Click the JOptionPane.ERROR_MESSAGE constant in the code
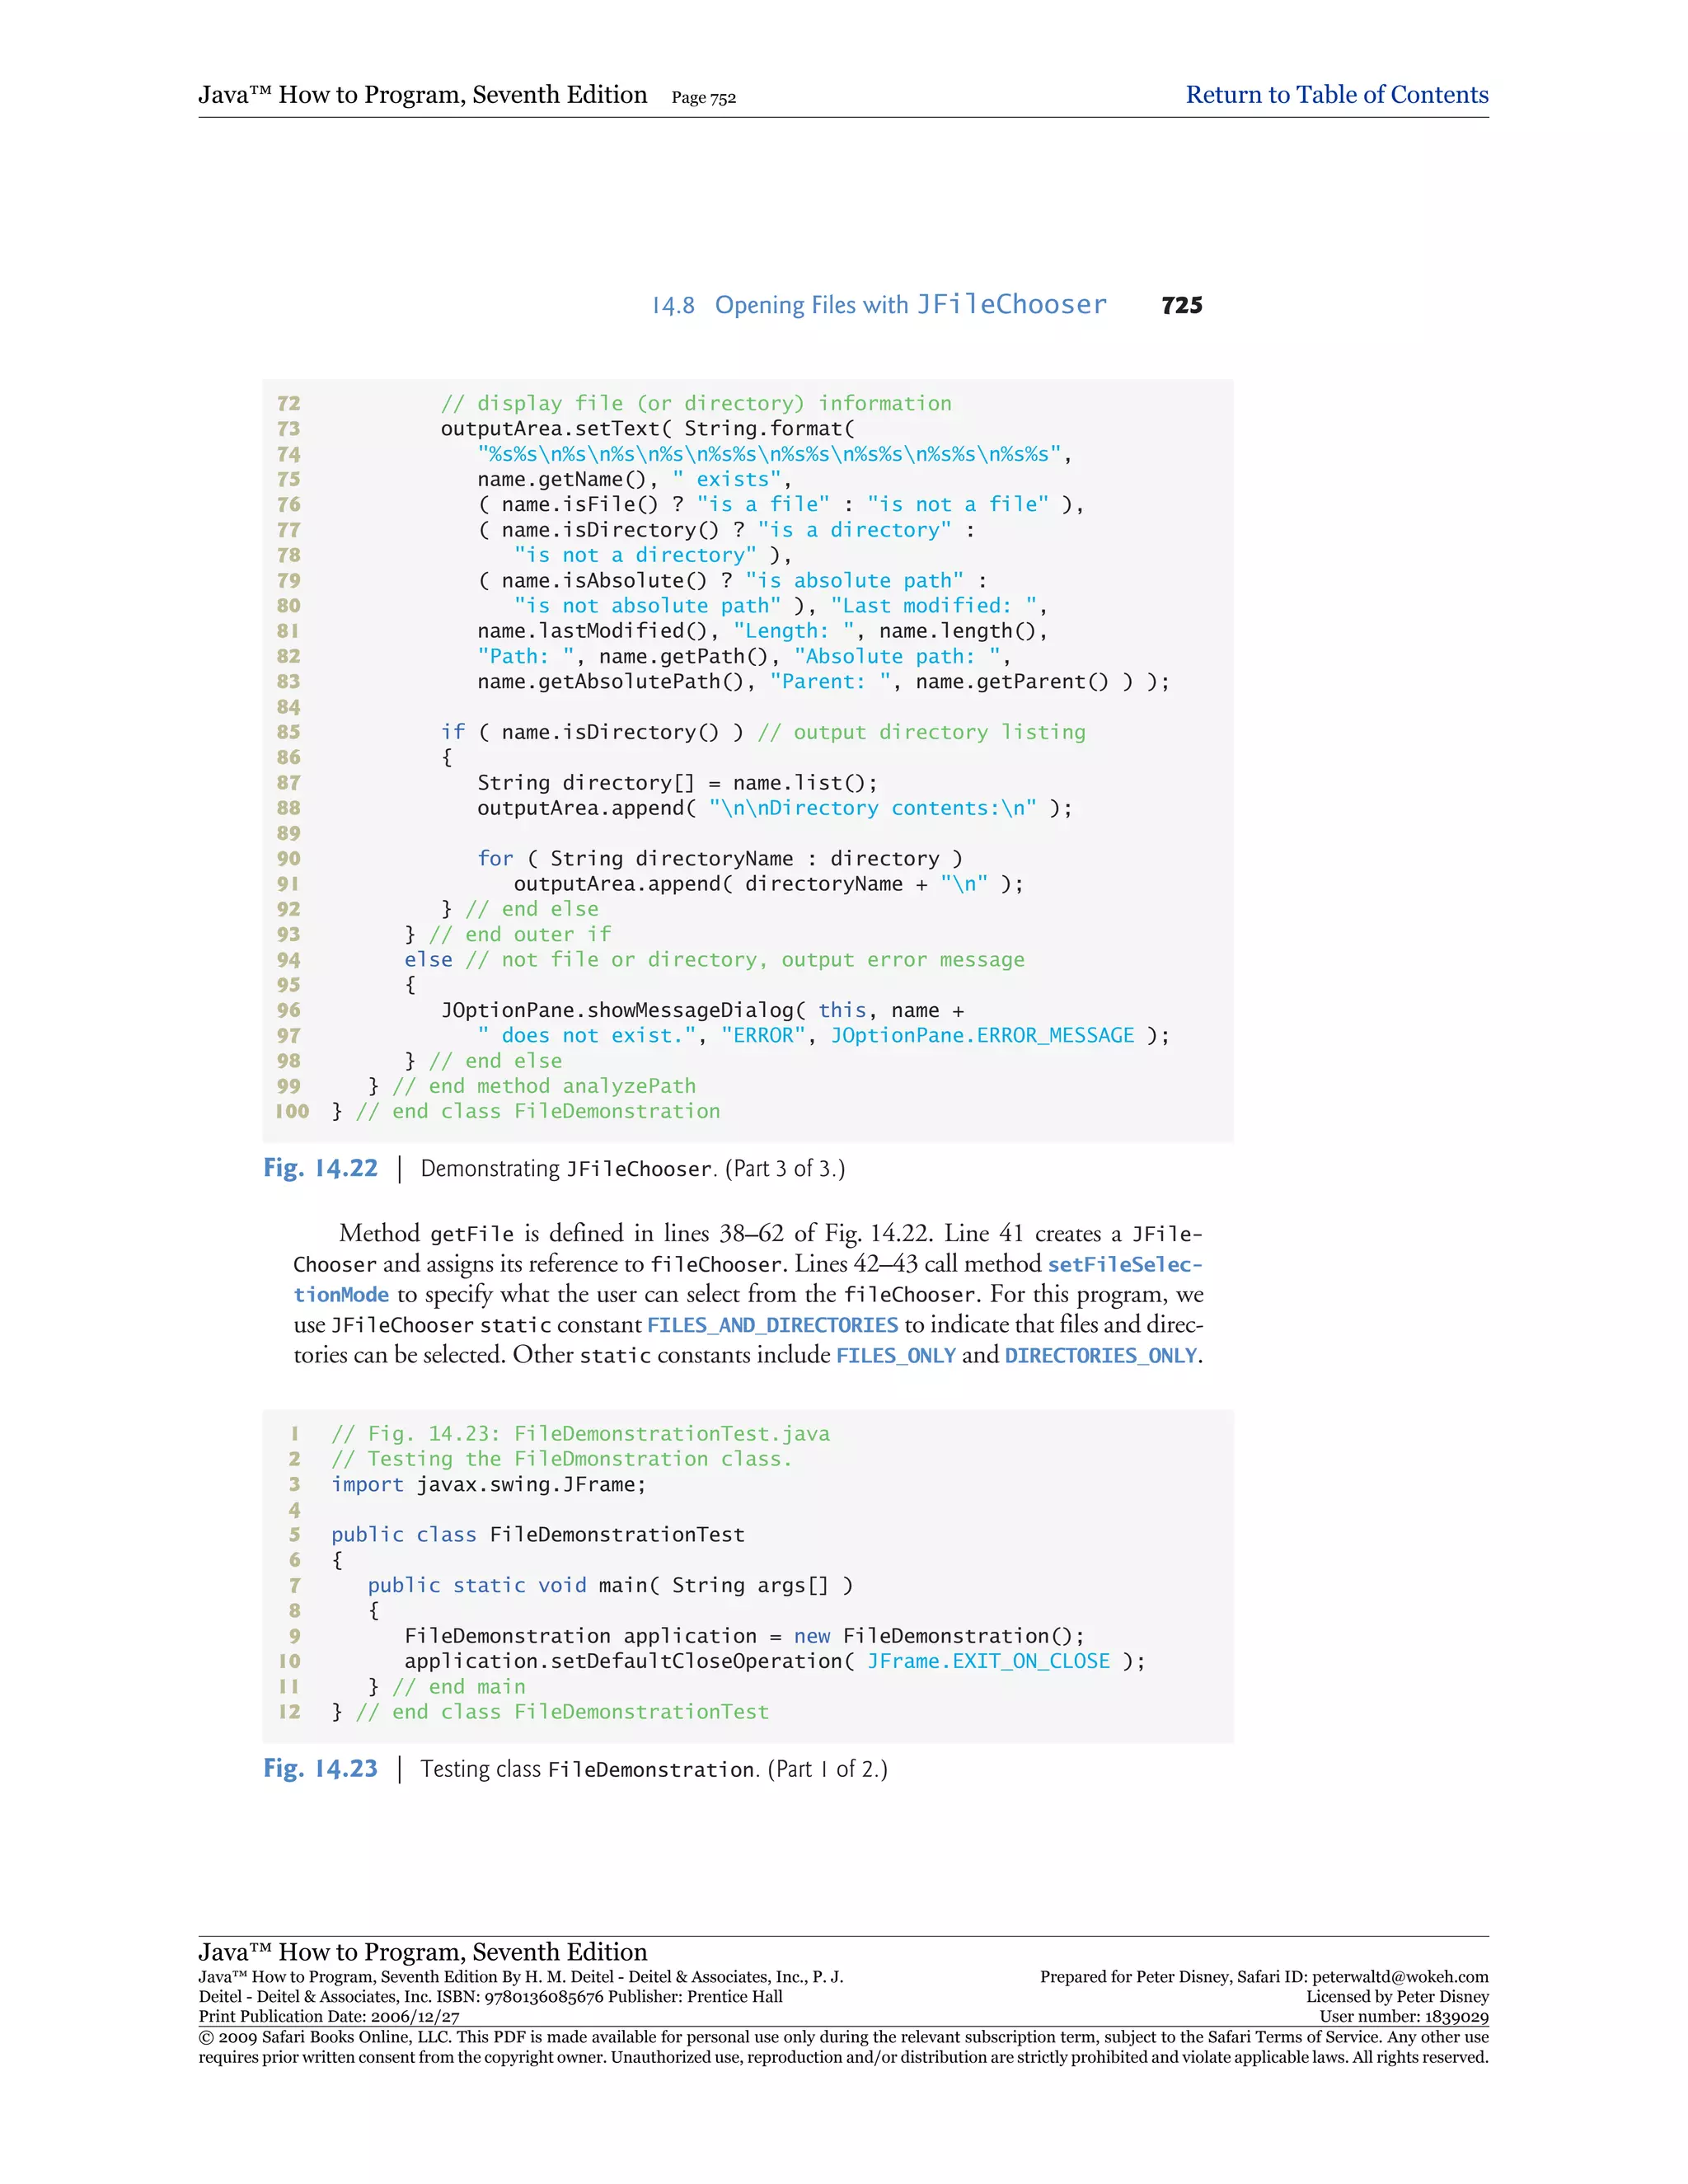The width and height of the screenshot is (1688, 2184). click(x=982, y=1035)
